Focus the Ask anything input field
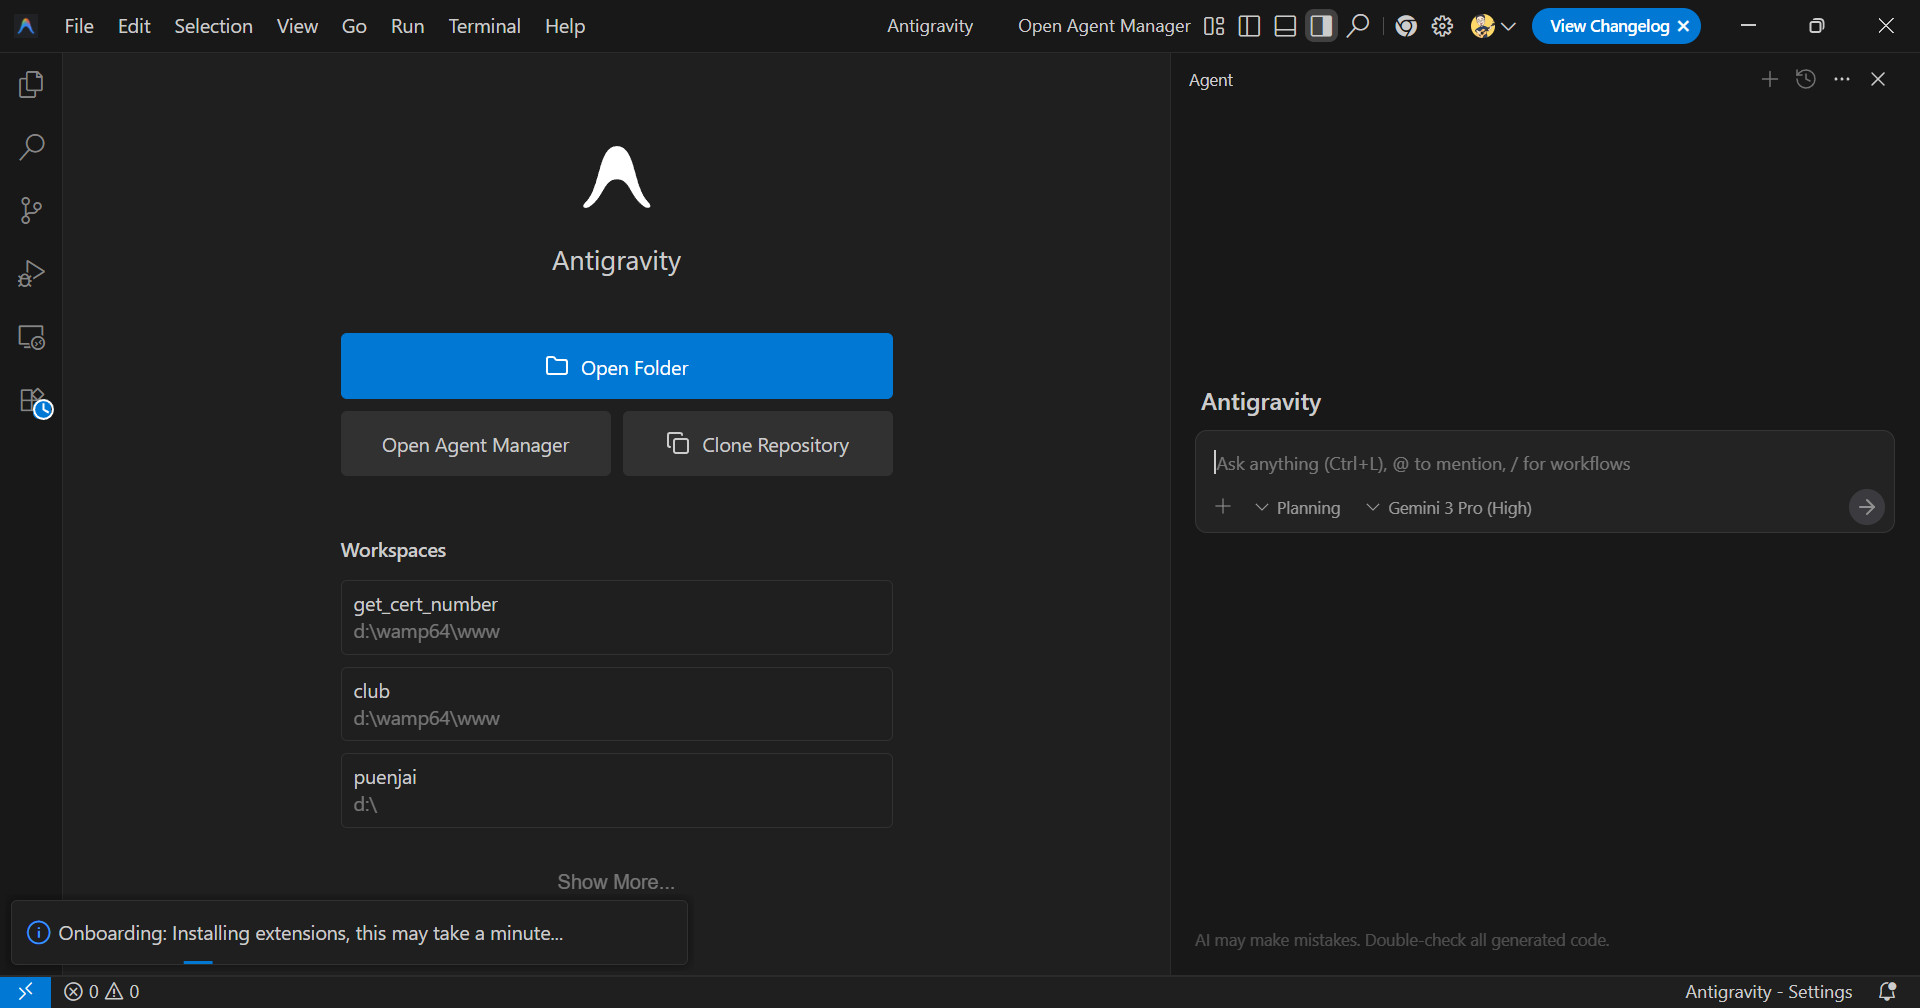The height and width of the screenshot is (1008, 1920). point(1545,463)
